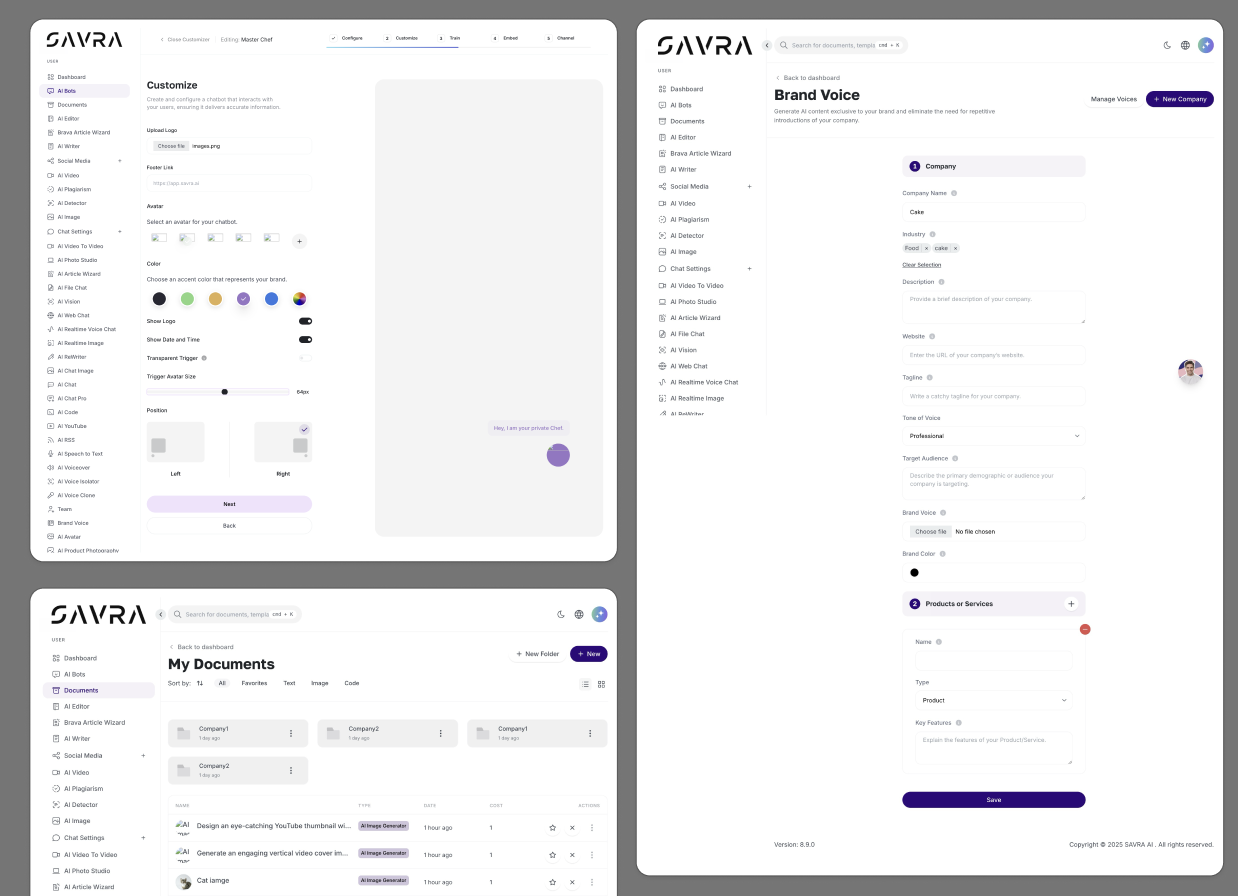Toggle dark mode in Brand Voice window
Screen dimensions: 1238x896
click(1167, 45)
